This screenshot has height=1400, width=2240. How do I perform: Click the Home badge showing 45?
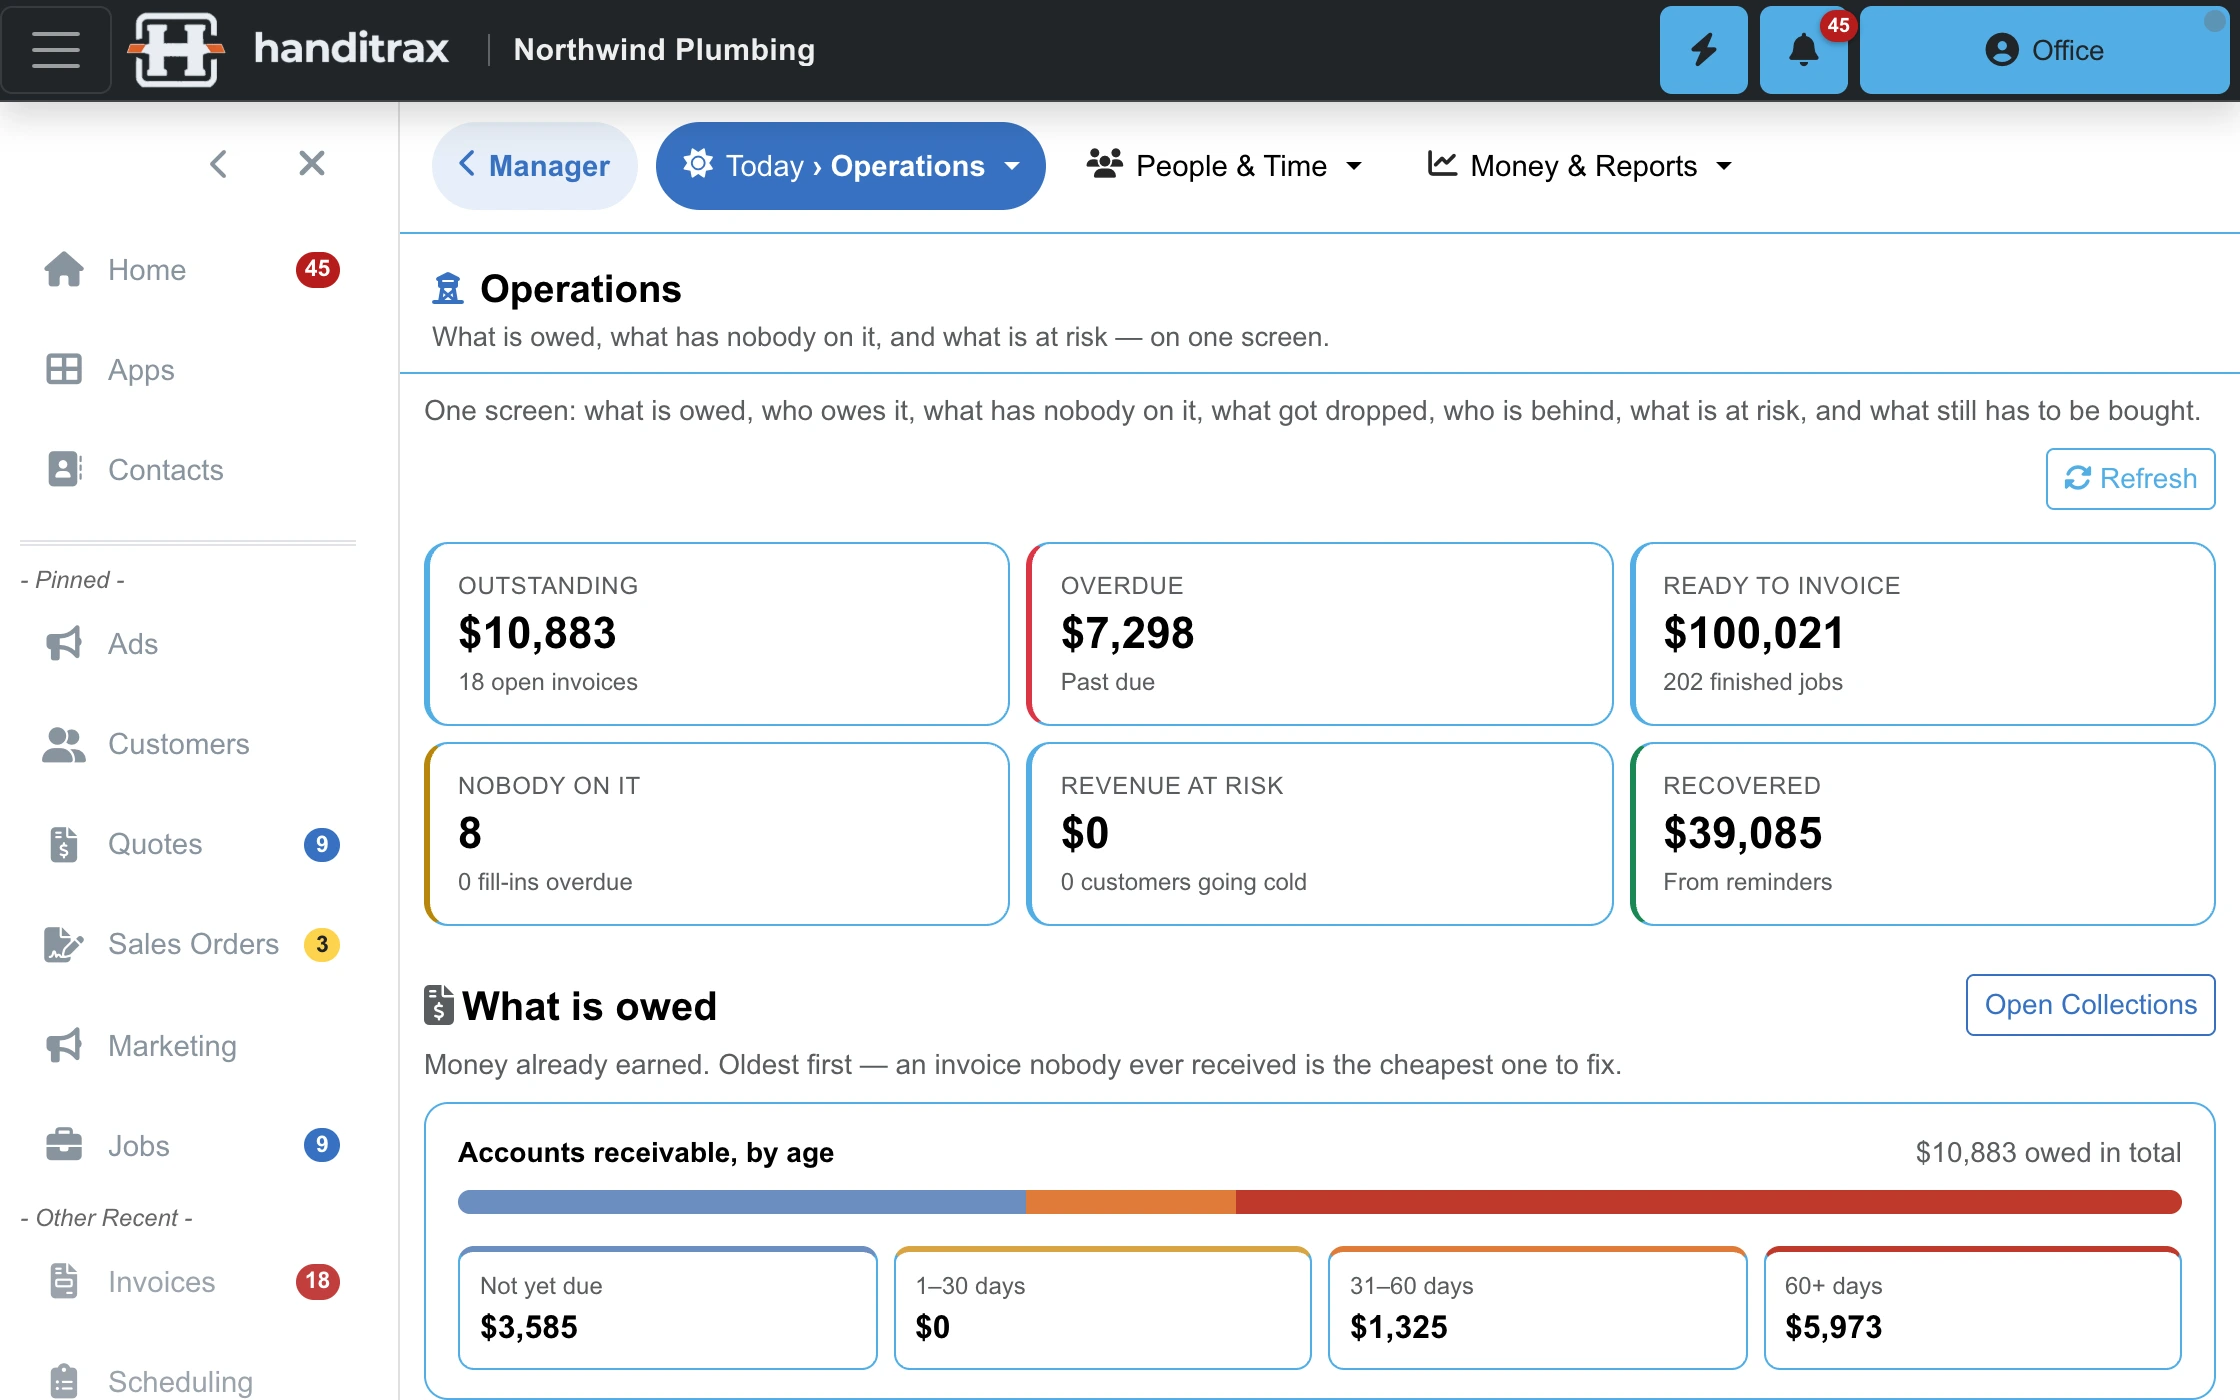point(318,269)
